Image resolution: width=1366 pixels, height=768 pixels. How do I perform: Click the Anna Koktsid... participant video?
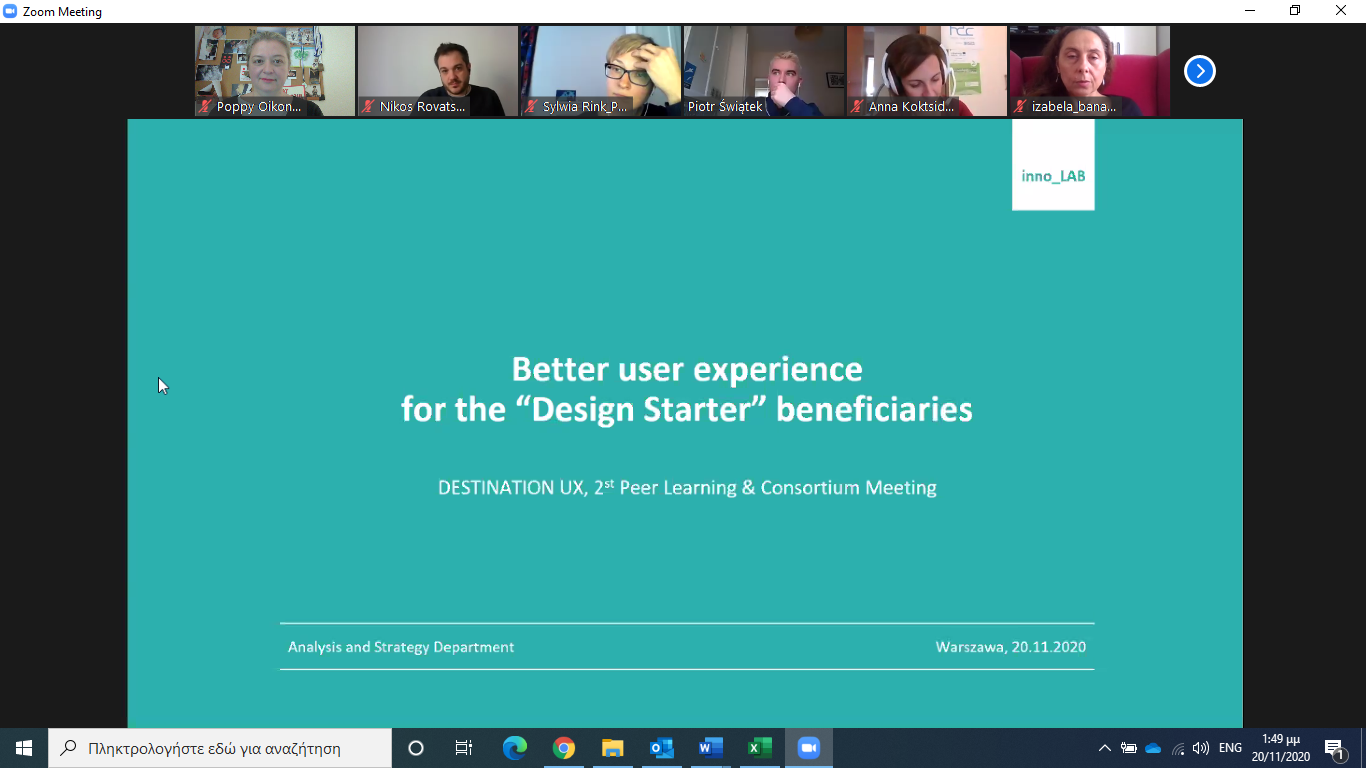(927, 71)
